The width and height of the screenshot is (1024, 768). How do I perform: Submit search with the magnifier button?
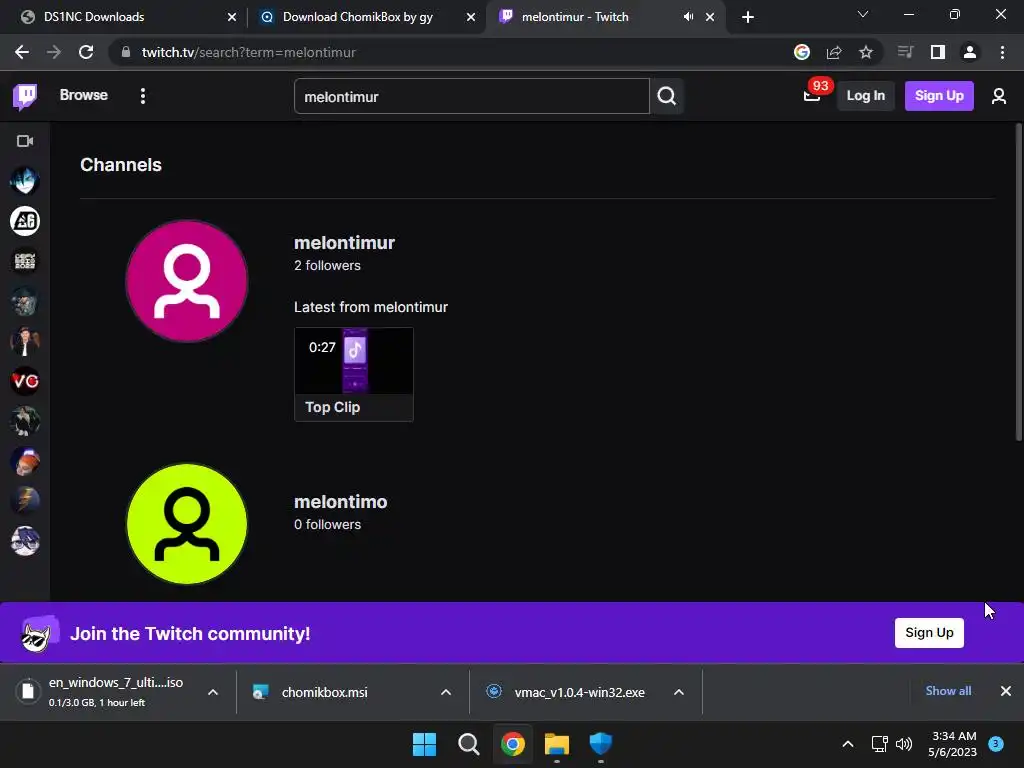(x=666, y=97)
